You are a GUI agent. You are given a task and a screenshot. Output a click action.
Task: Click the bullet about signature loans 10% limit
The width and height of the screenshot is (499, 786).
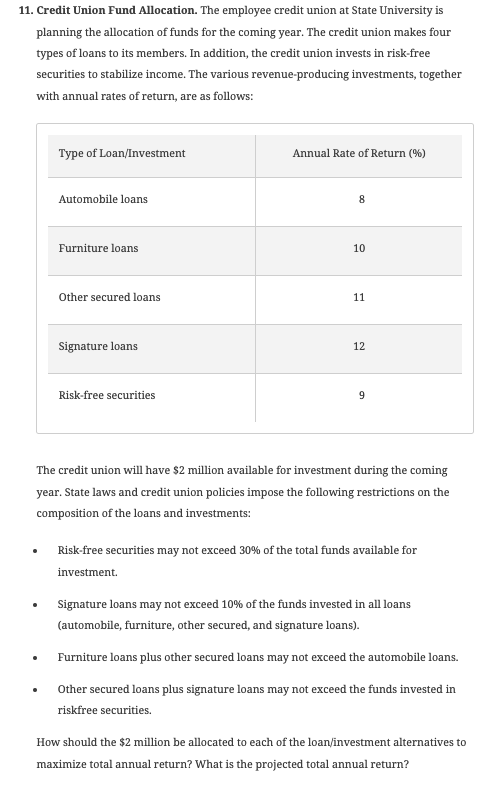pyautogui.click(x=234, y=615)
